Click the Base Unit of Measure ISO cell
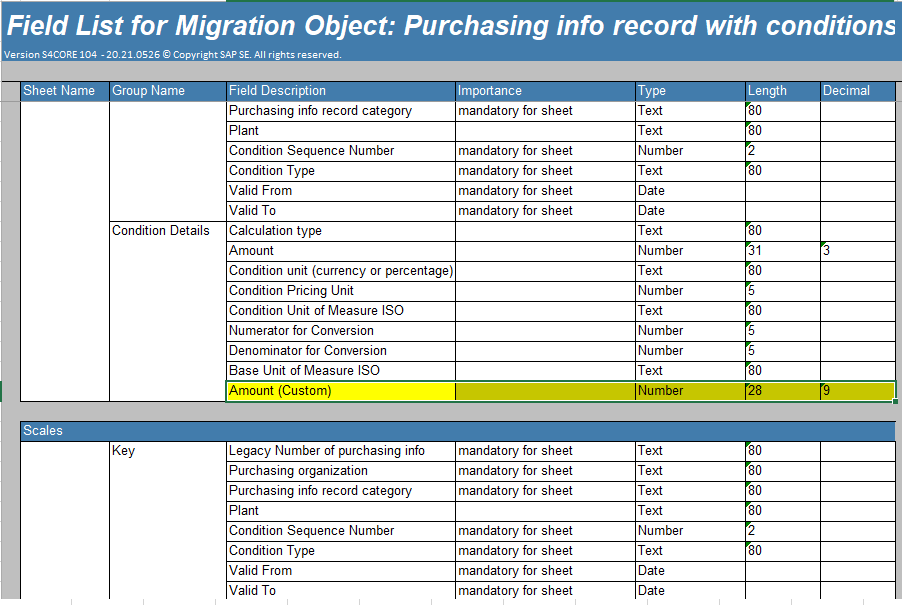The height and width of the screenshot is (605, 902). click(341, 371)
